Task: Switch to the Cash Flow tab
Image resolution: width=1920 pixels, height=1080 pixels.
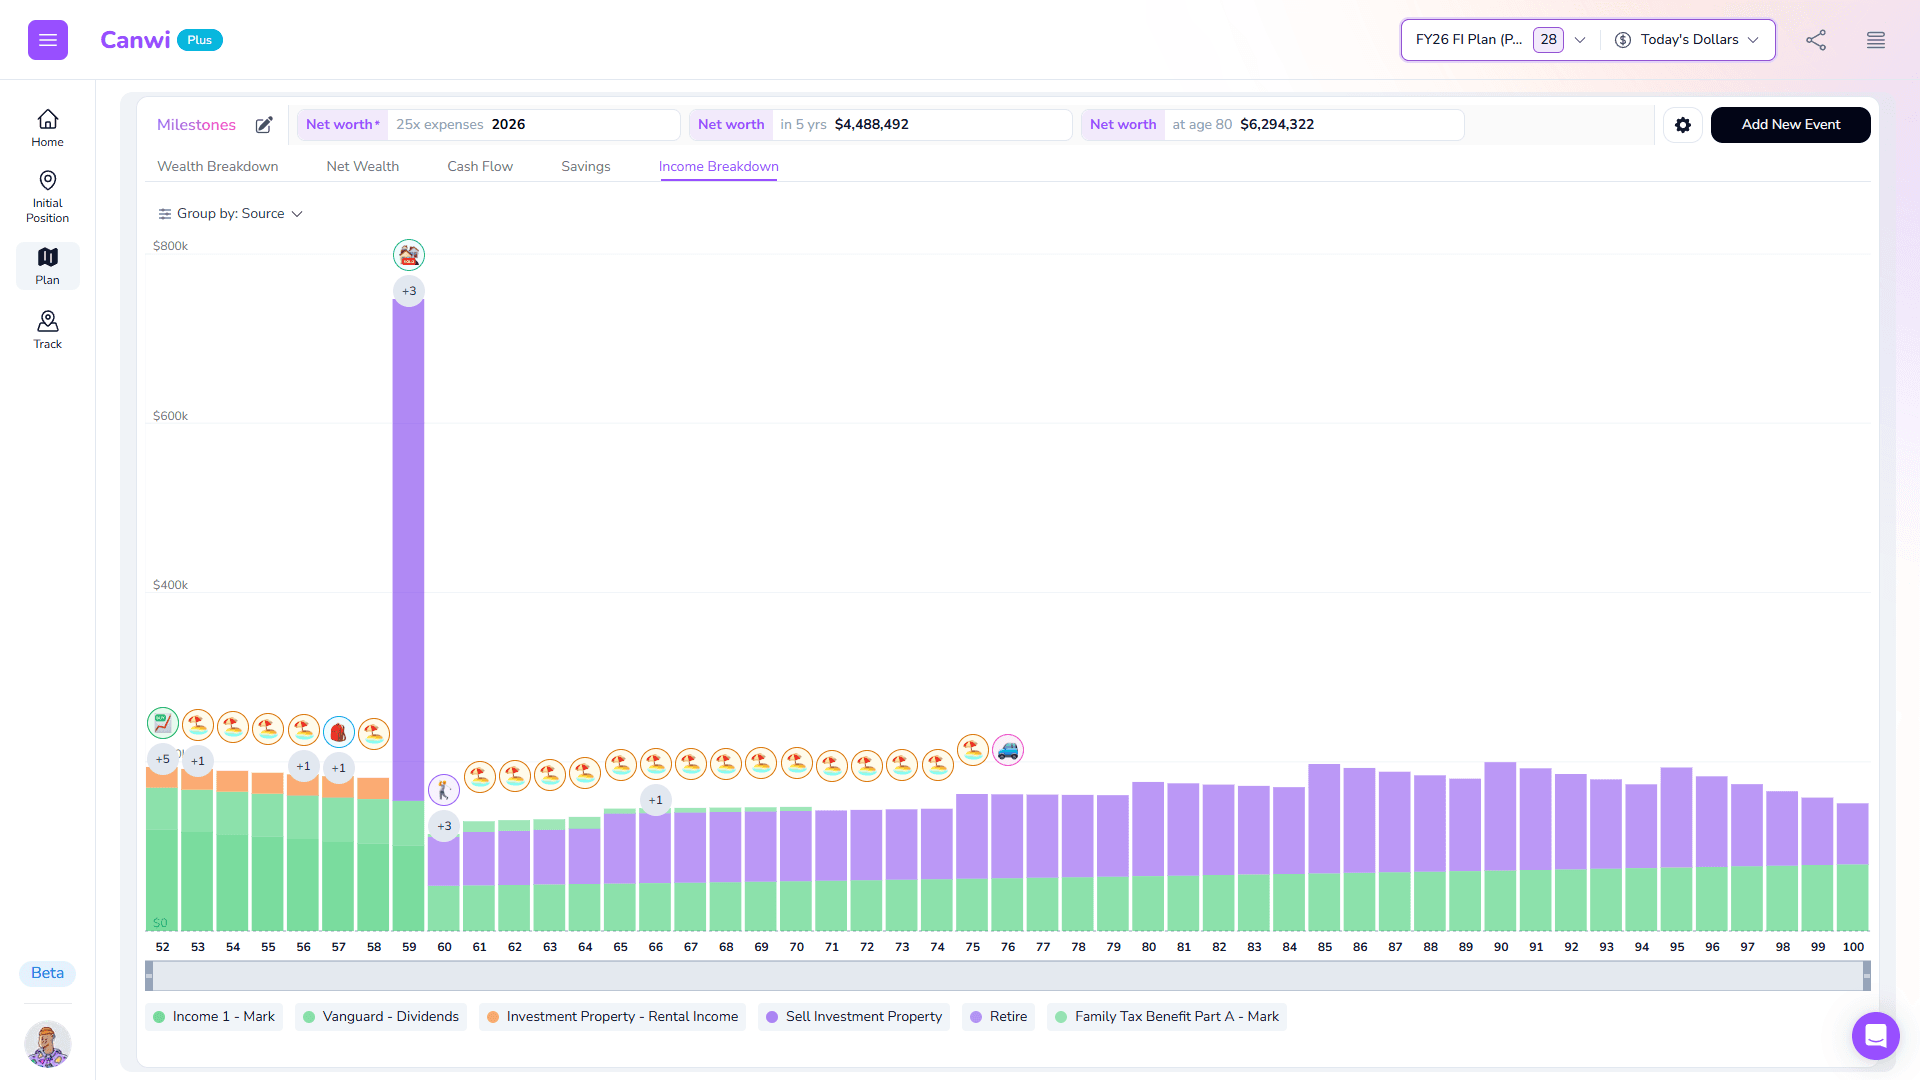Action: [x=479, y=166]
